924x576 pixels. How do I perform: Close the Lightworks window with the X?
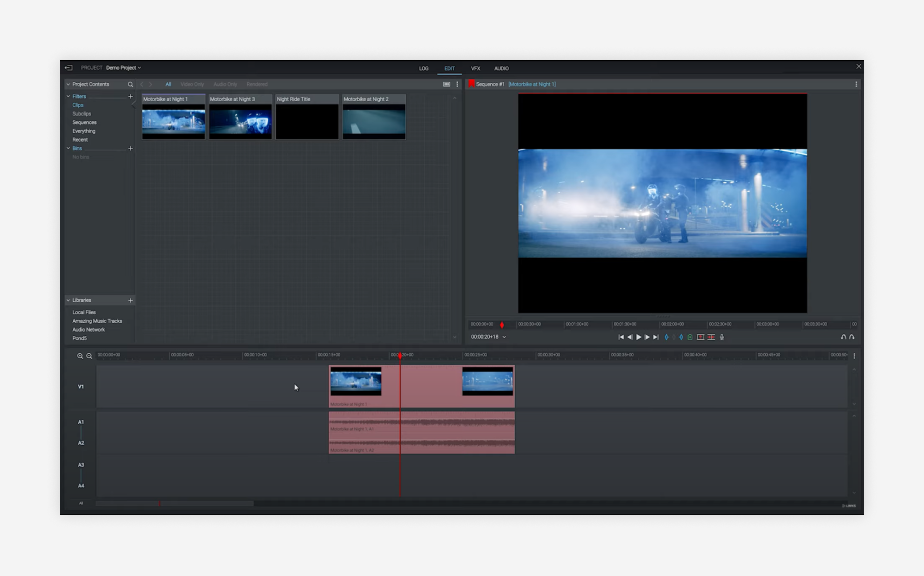point(859,67)
